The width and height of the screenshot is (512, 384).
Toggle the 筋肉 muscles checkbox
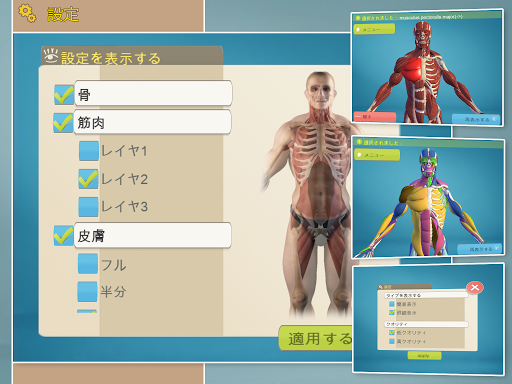[x=63, y=123]
